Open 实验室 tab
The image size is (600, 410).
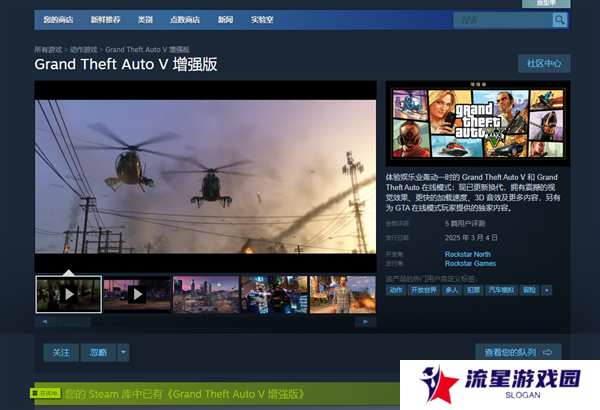coord(262,20)
